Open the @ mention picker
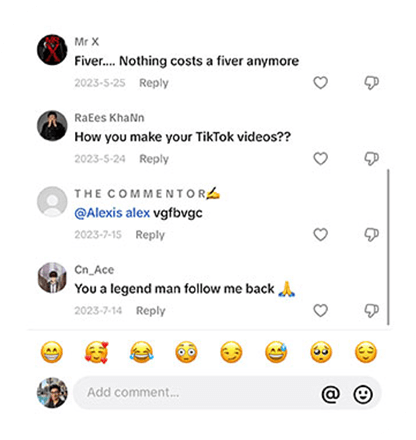 click(x=331, y=394)
